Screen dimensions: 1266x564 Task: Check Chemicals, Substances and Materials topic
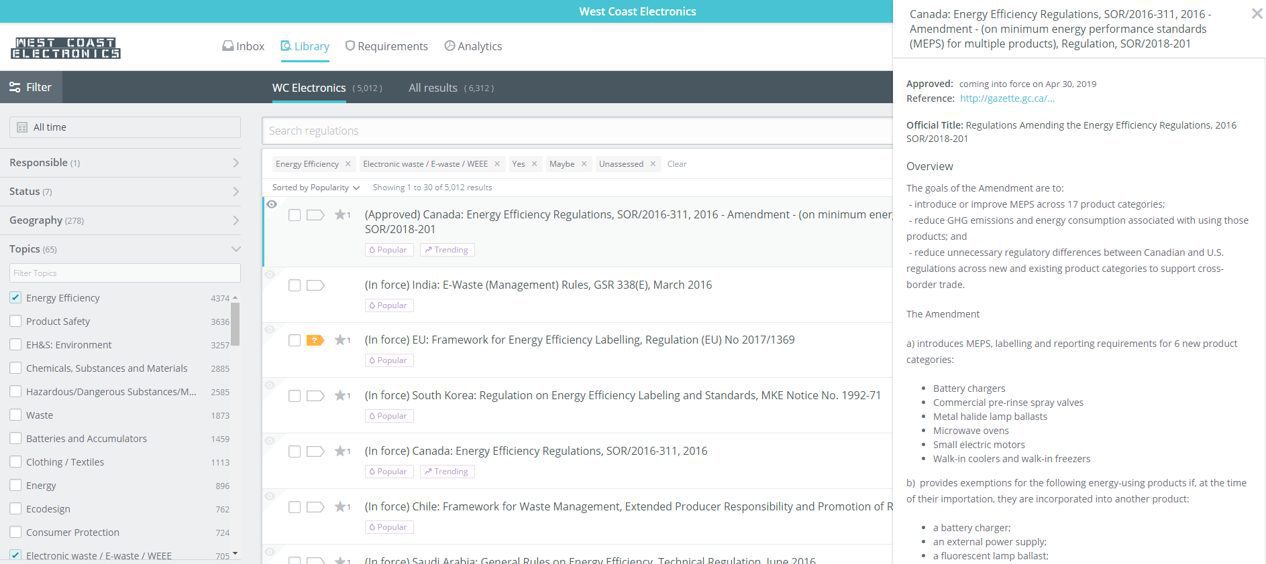(x=15, y=368)
